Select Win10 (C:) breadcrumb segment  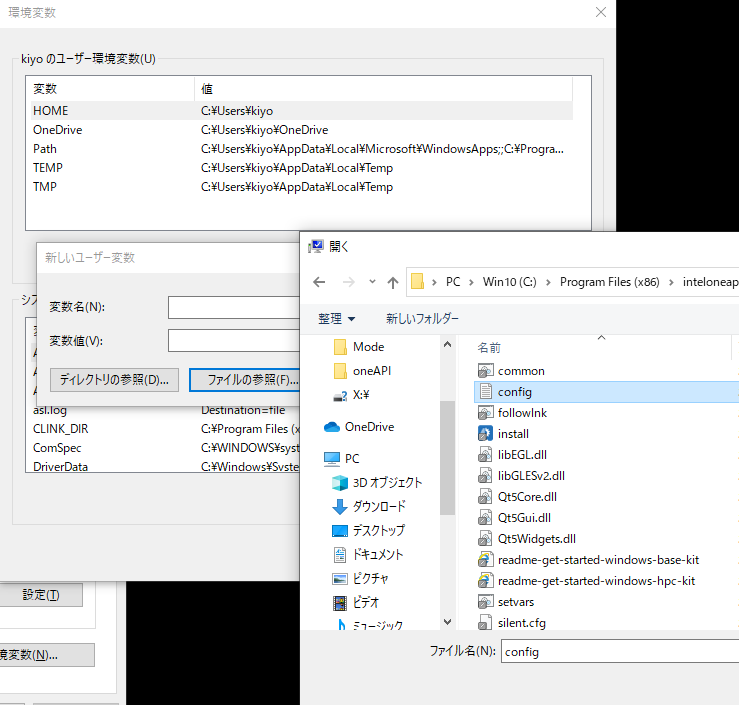coord(509,282)
